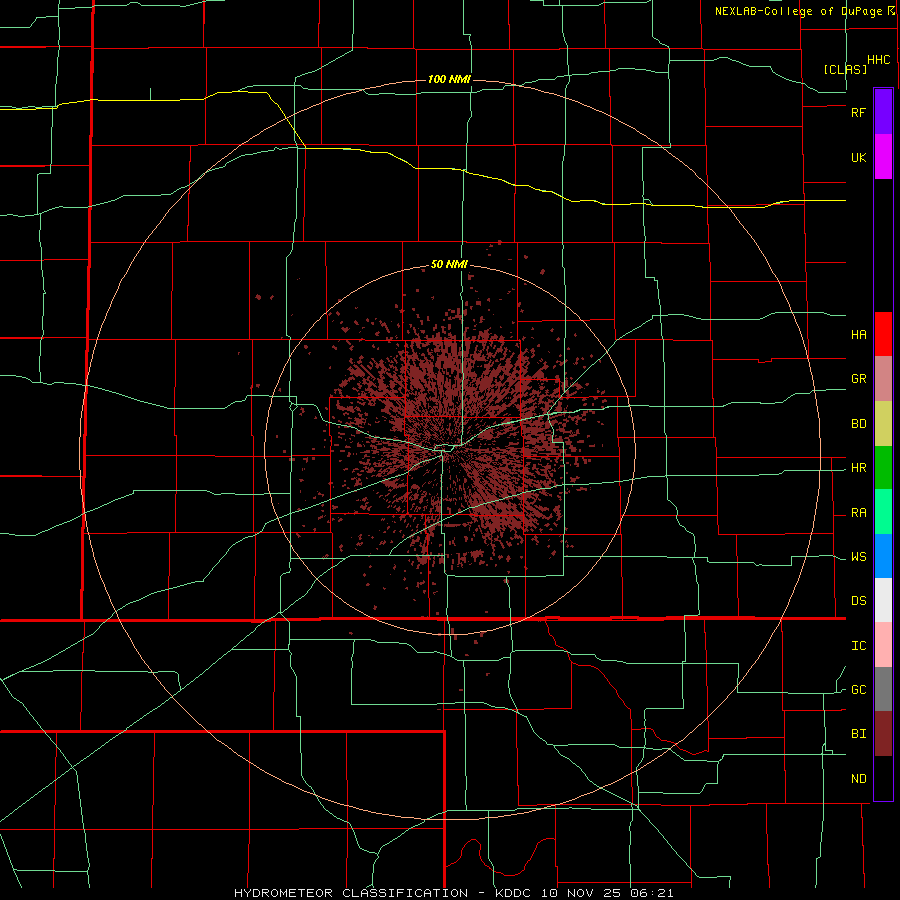The image size is (900, 900).
Task: Click the ND black legend swatch
Action: tap(883, 778)
